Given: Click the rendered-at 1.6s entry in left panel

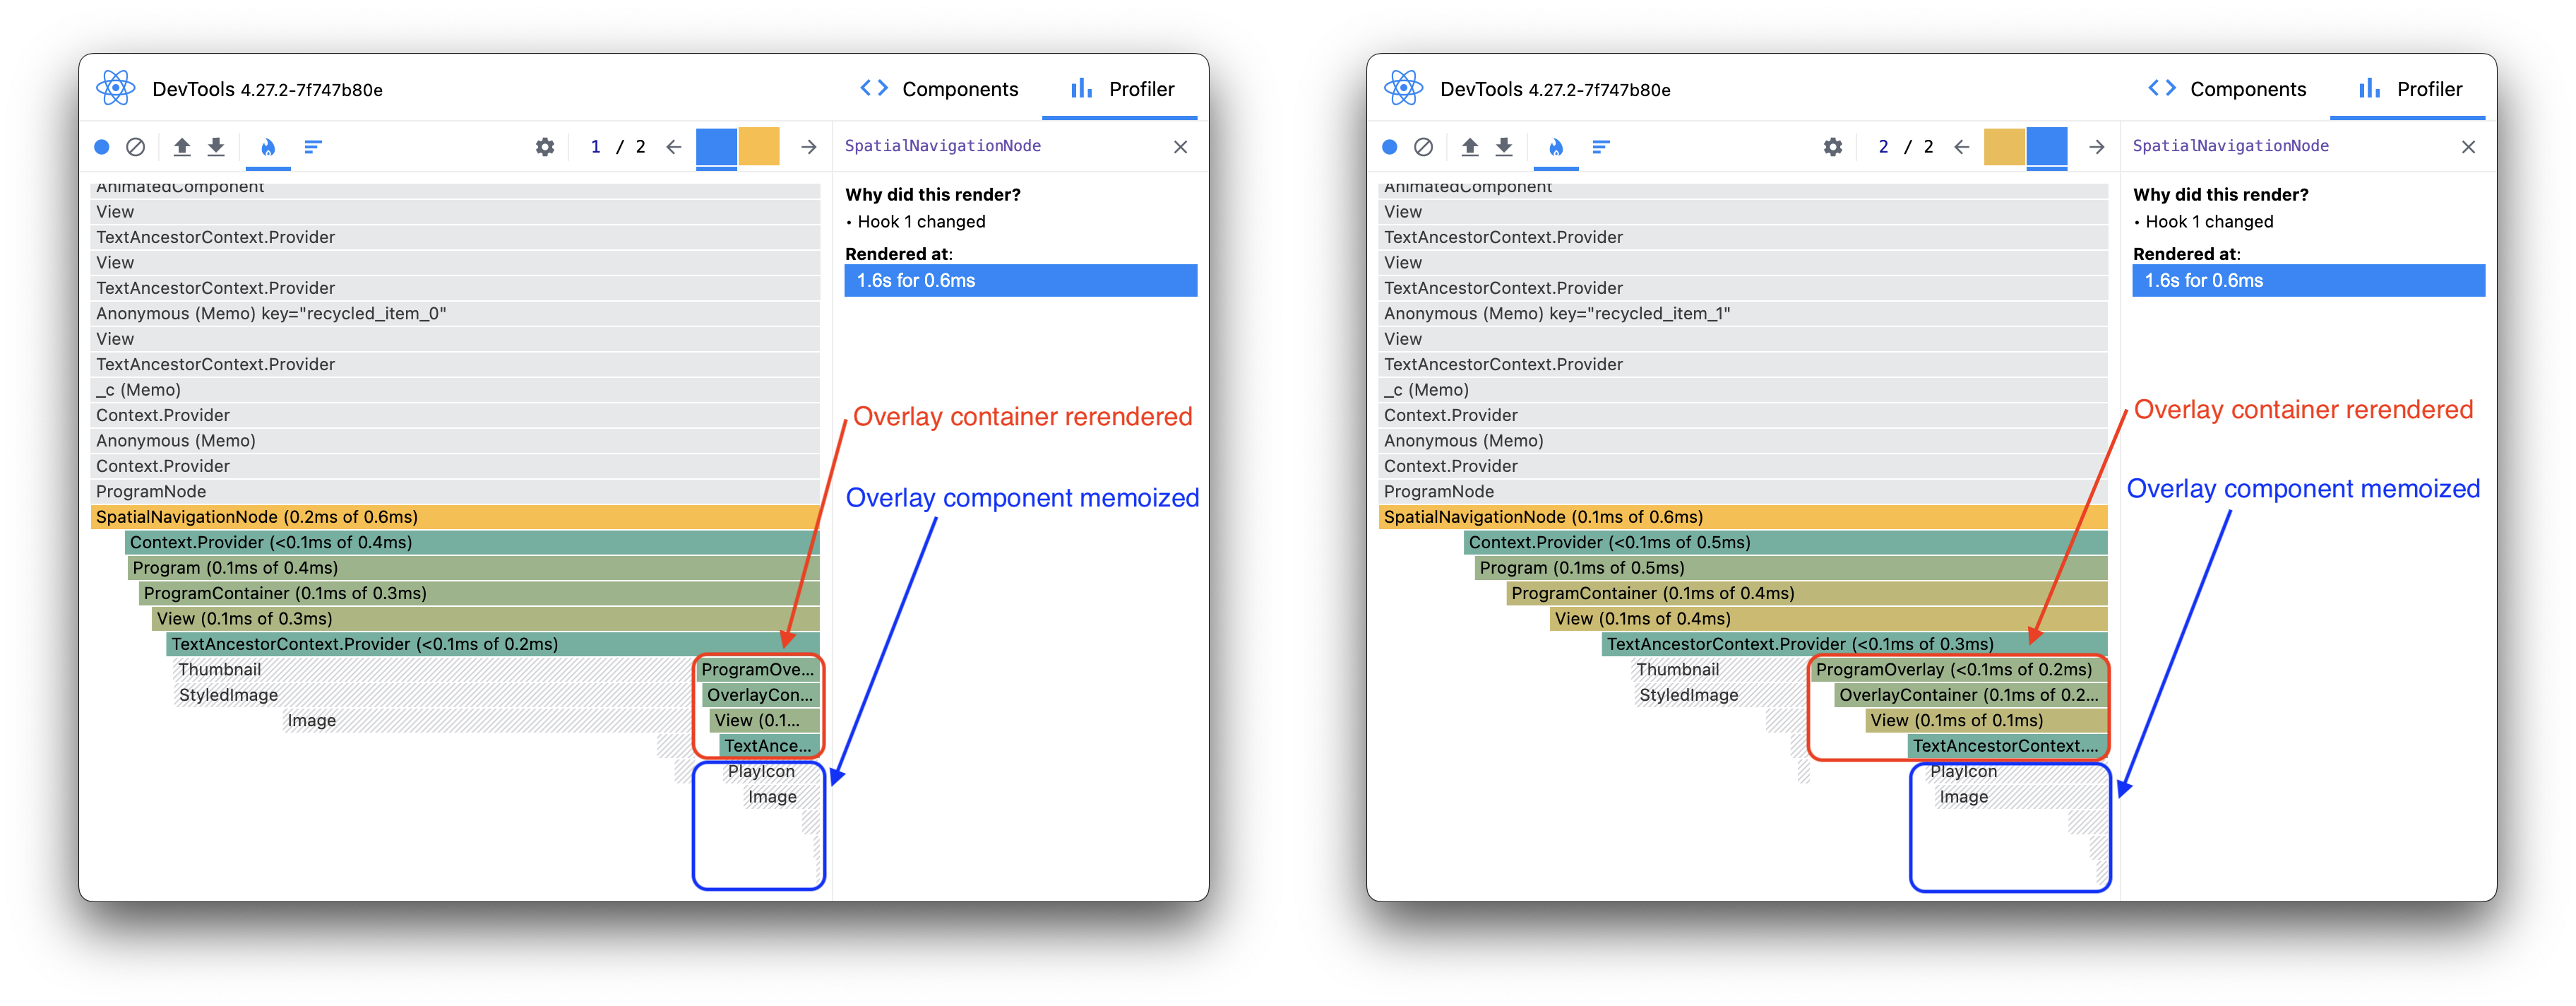Looking at the screenshot, I should coord(1020,281).
